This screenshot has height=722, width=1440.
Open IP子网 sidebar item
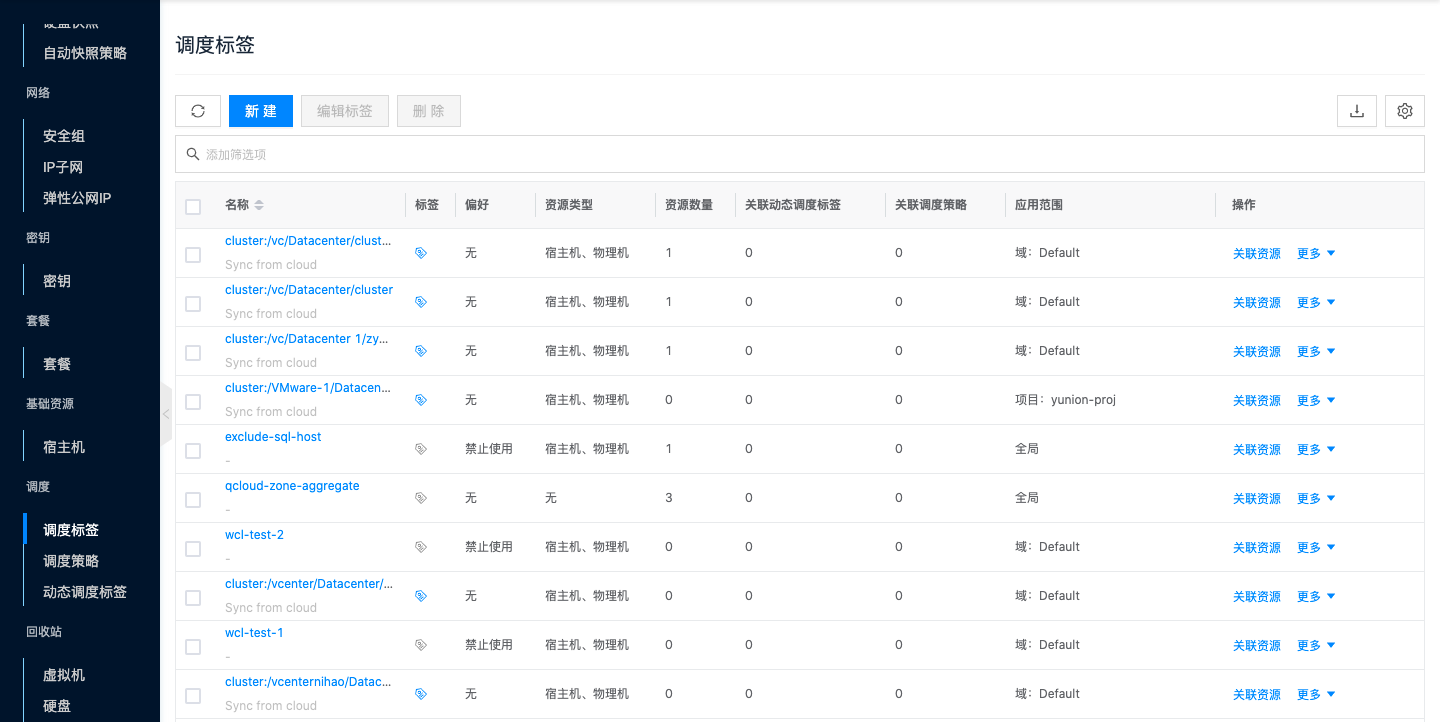[63, 167]
